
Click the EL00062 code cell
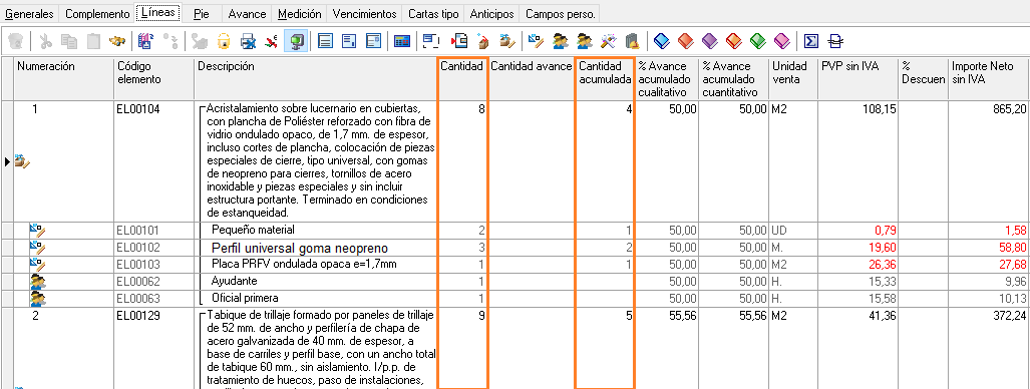pos(154,281)
